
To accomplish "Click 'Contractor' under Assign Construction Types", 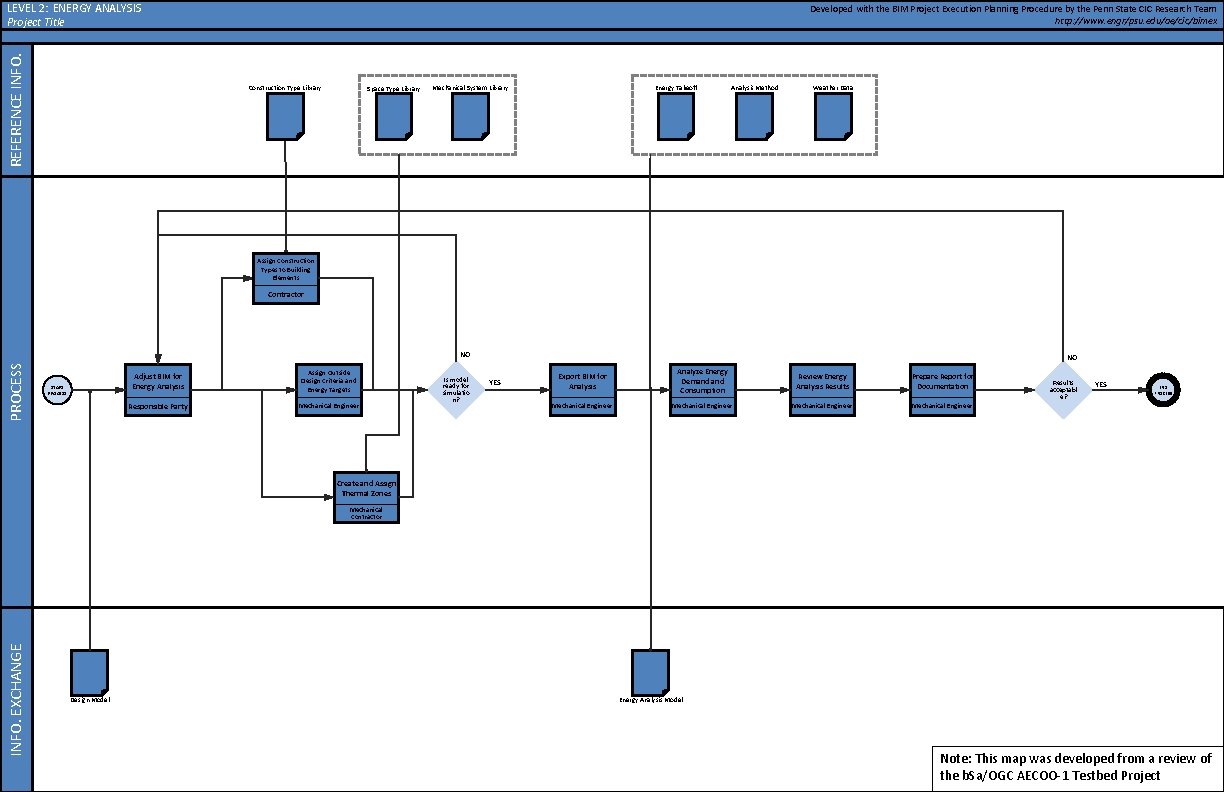I will tap(286, 294).
